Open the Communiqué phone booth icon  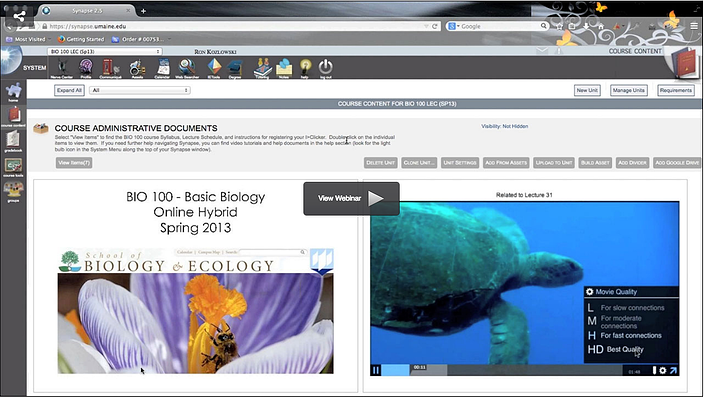click(110, 67)
